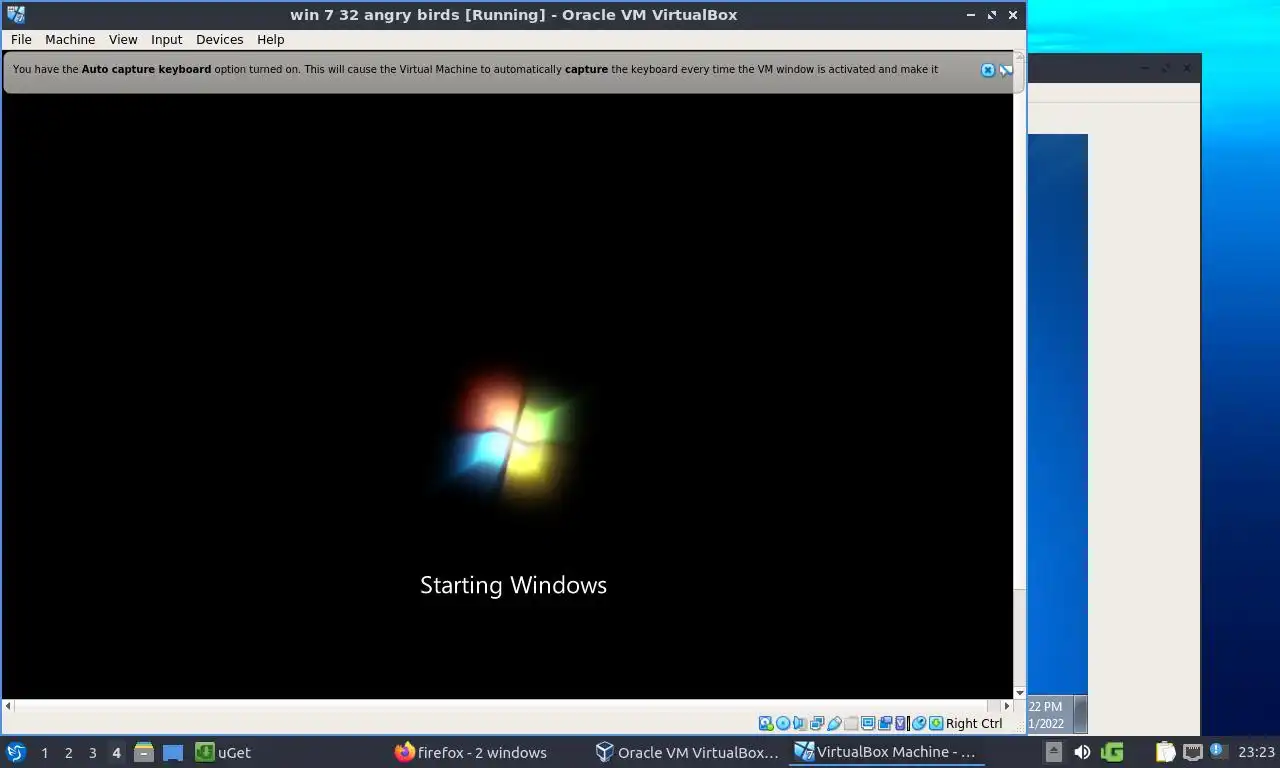Click the audio indicator in VM status bar
1280x768 pixels.
[x=799, y=723]
